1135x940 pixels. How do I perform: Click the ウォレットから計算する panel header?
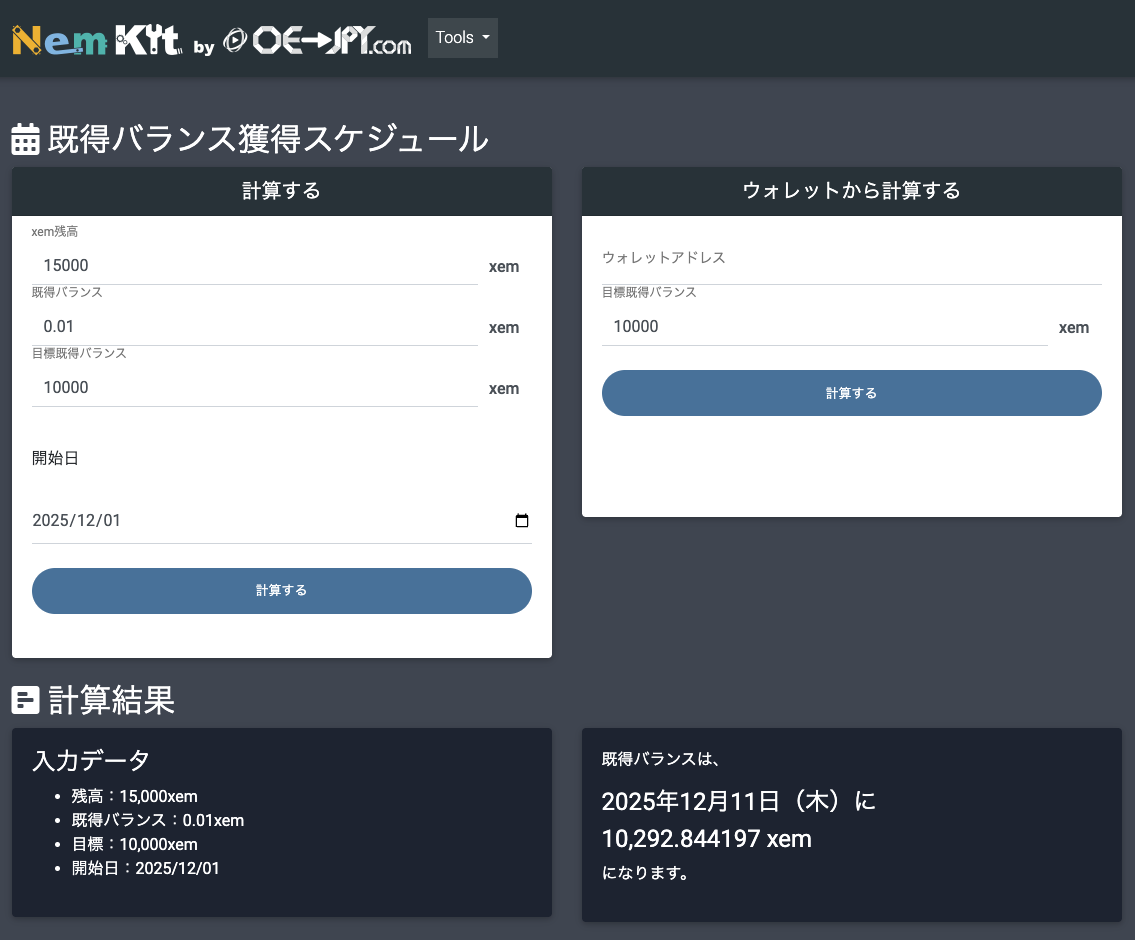[851, 191]
